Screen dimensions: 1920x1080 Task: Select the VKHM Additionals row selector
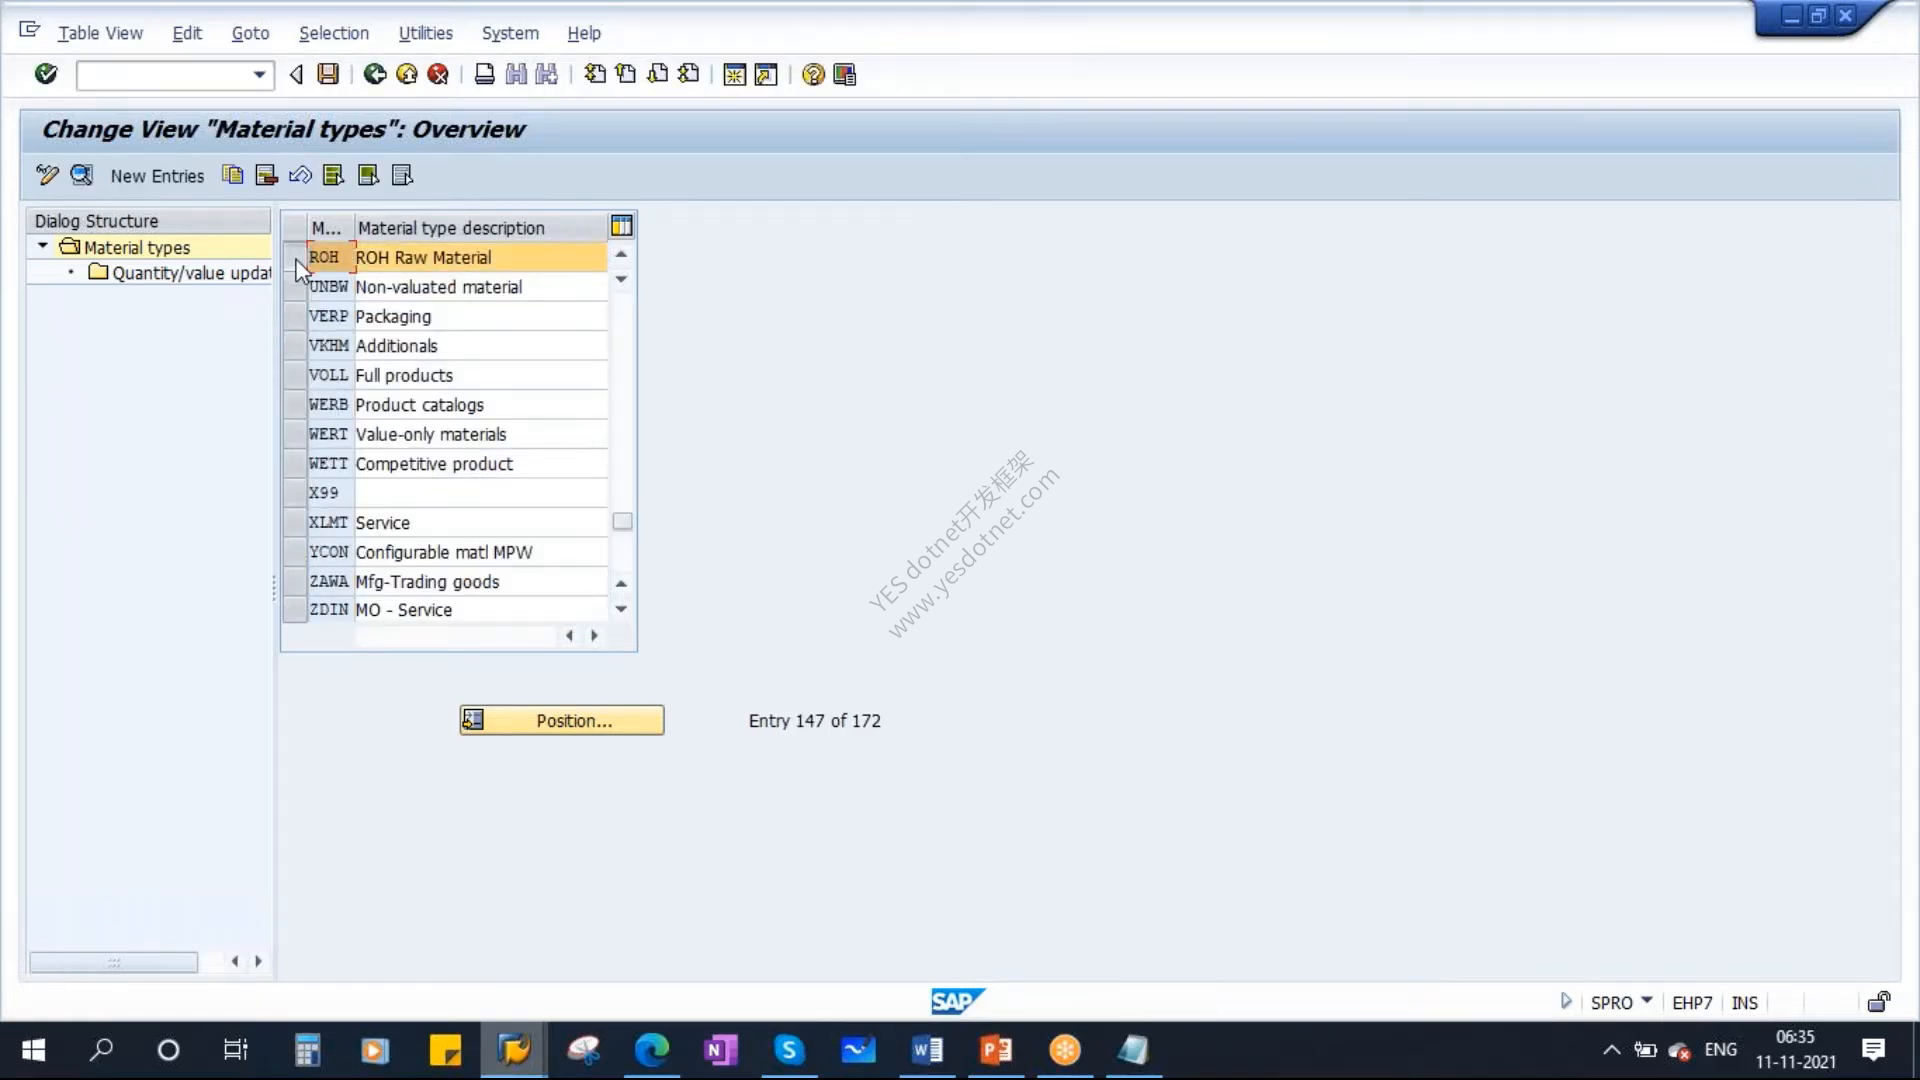point(294,346)
